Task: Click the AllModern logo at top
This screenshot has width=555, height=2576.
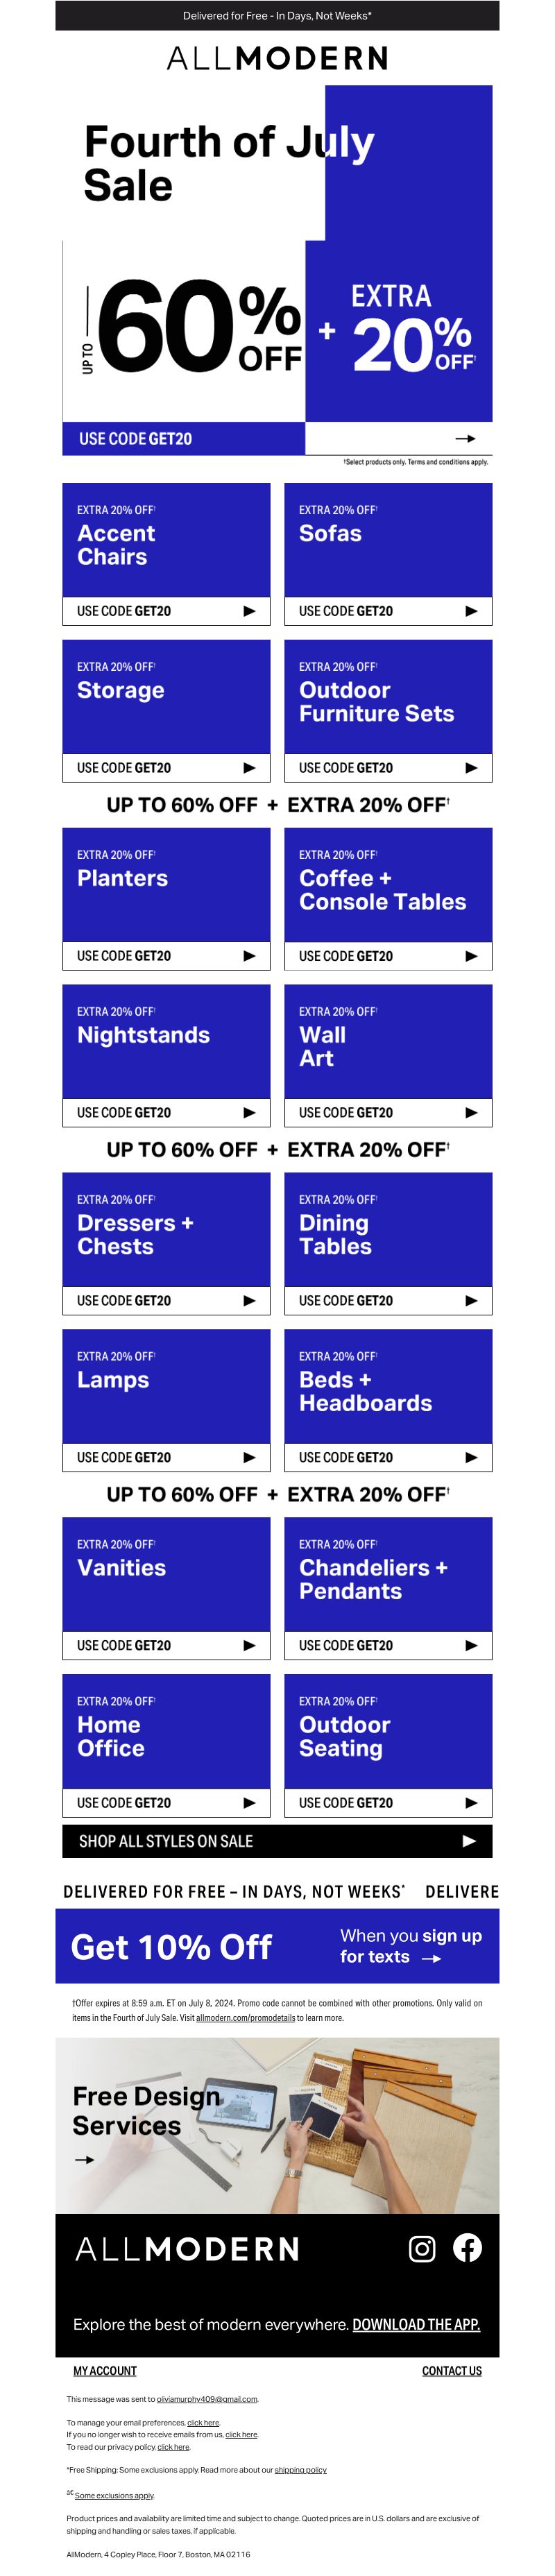Action: tap(277, 58)
